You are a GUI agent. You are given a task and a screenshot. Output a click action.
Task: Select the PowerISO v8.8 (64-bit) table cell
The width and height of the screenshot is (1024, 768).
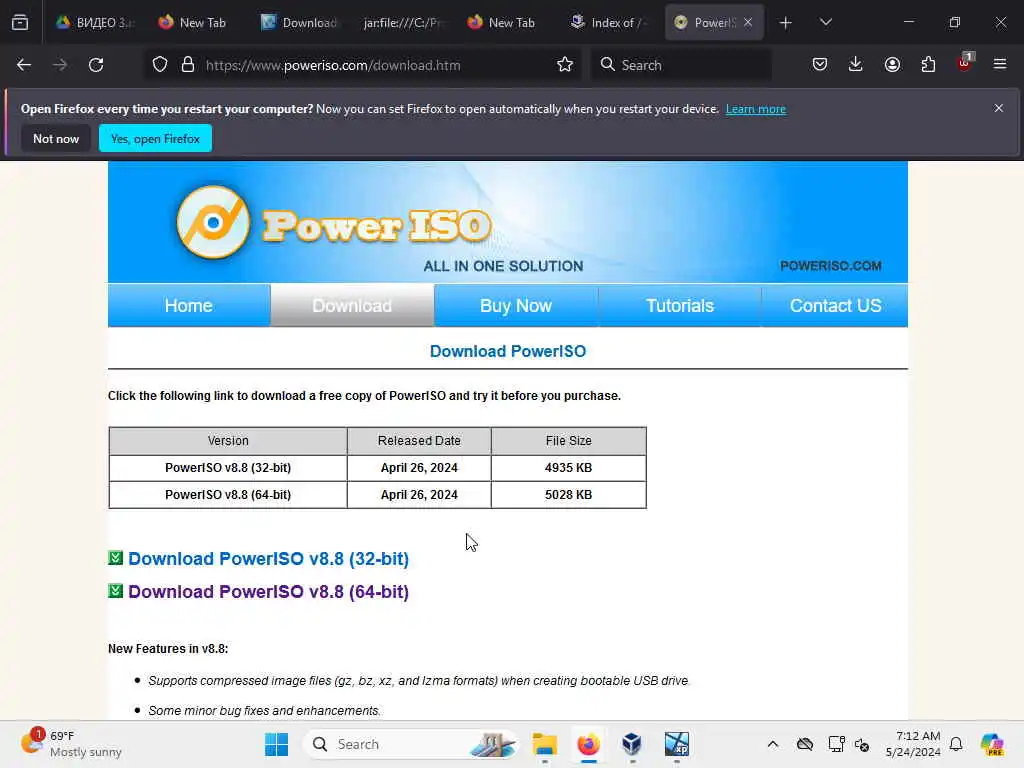click(x=228, y=494)
